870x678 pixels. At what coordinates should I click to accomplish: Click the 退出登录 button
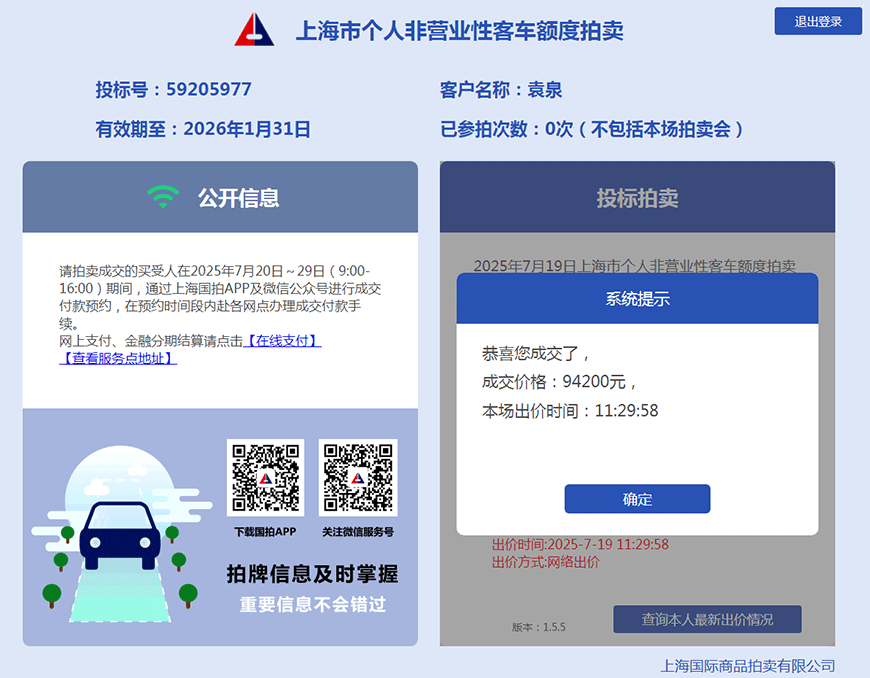tap(817, 21)
